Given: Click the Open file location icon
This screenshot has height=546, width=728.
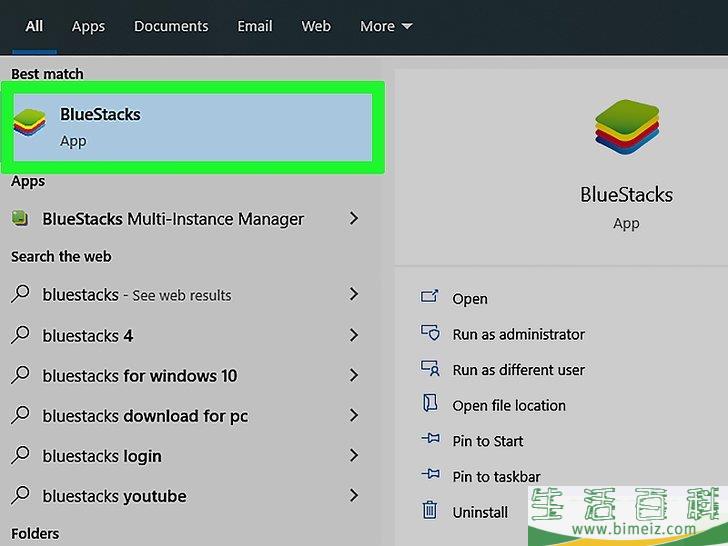Looking at the screenshot, I should click(430, 403).
